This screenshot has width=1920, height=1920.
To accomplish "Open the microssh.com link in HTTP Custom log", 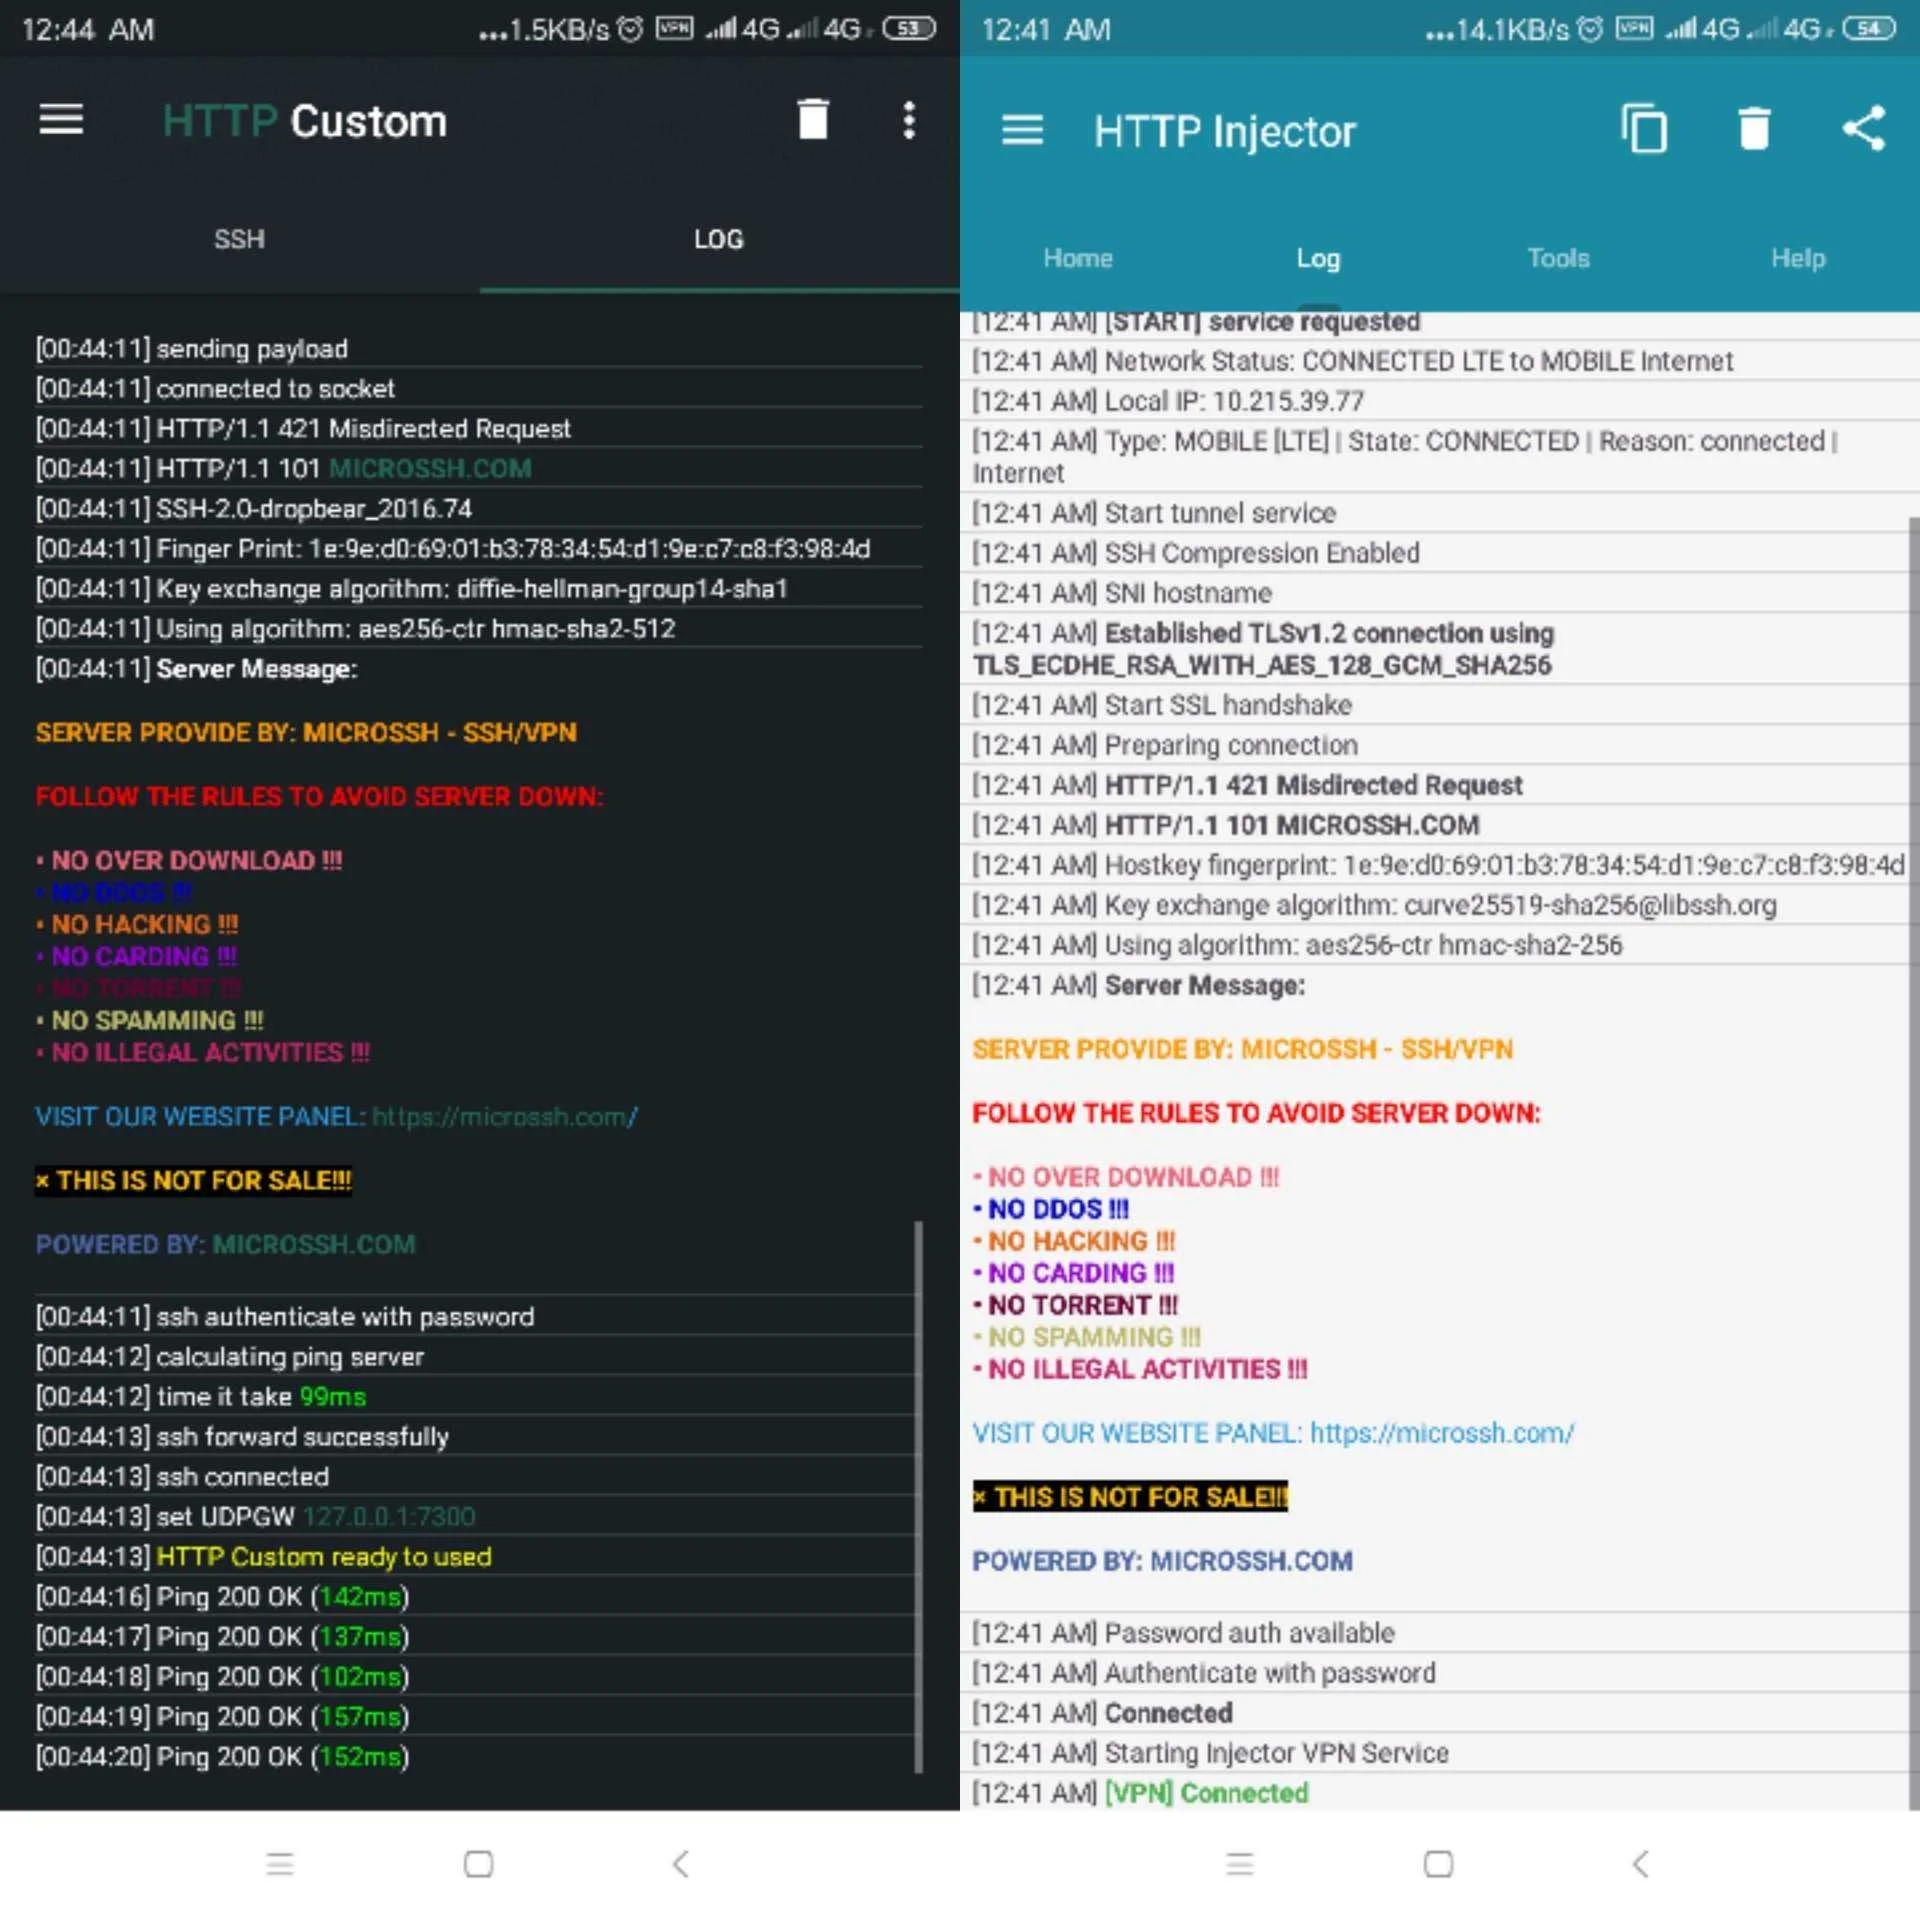I will tap(504, 1116).
